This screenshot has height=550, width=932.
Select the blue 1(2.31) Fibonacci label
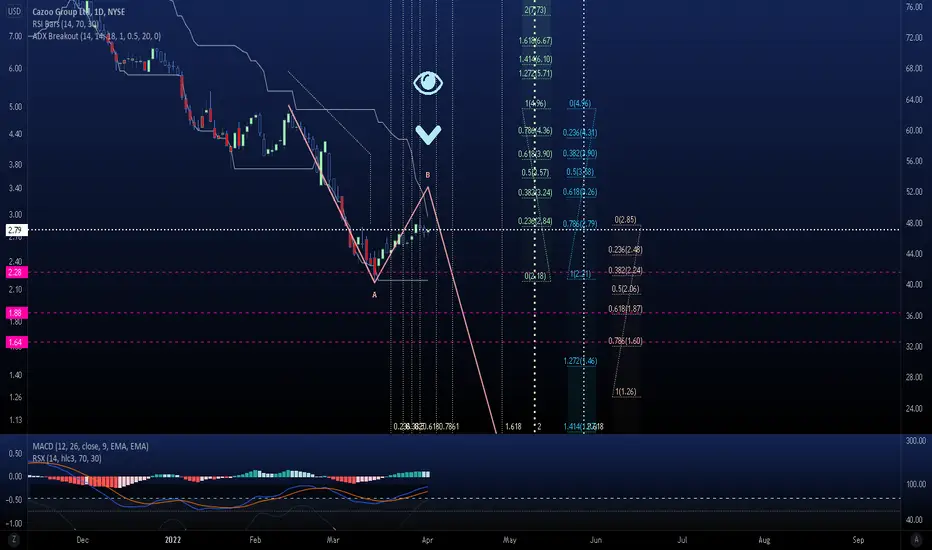pyautogui.click(x=580, y=274)
